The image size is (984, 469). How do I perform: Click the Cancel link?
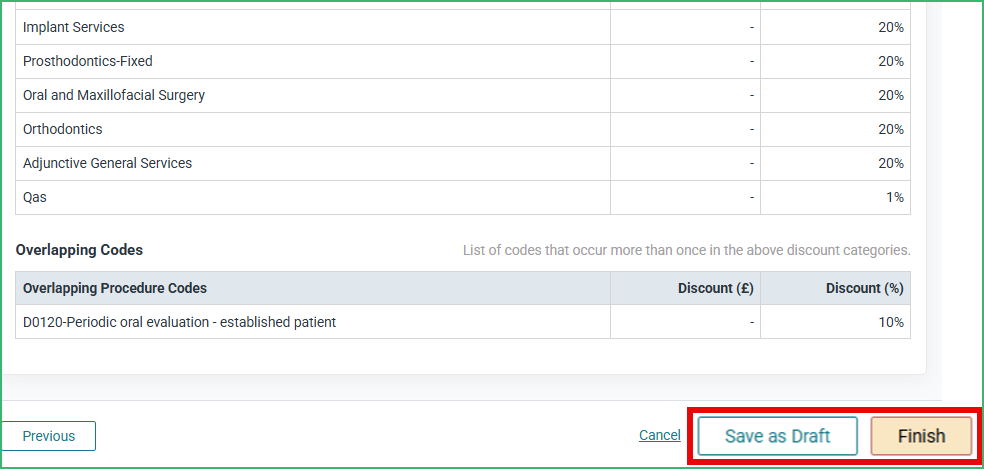pos(660,435)
